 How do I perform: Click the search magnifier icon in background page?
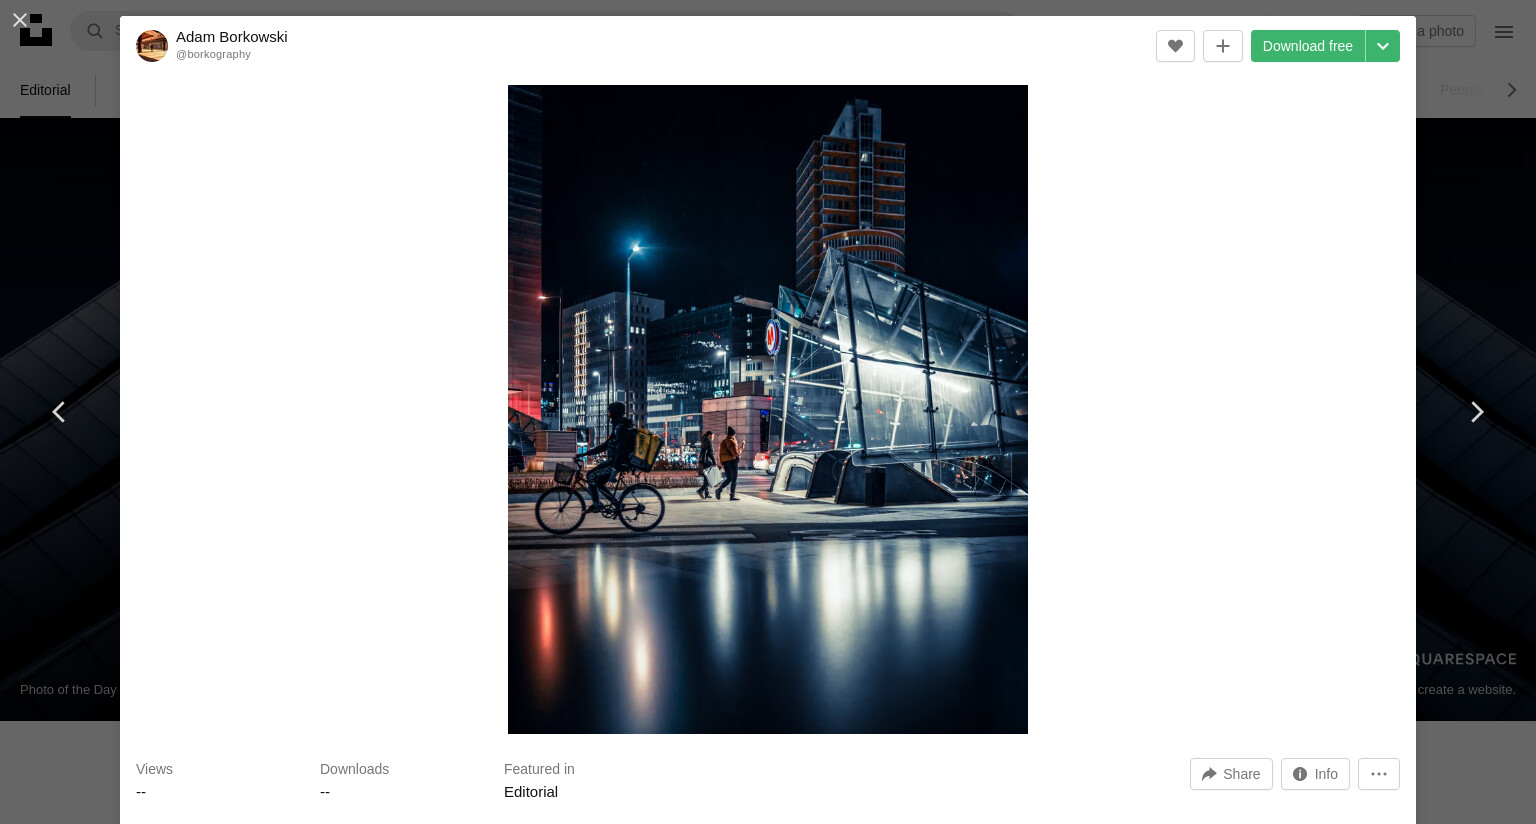[x=95, y=31]
